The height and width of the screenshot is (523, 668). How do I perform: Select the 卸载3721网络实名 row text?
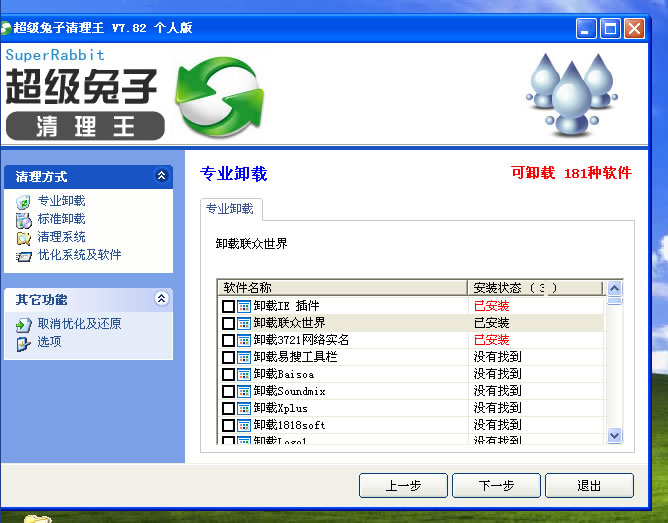coord(301,340)
